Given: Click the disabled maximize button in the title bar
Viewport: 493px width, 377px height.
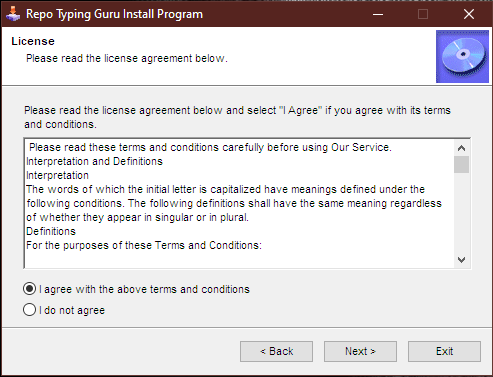Looking at the screenshot, I should tap(423, 14).
